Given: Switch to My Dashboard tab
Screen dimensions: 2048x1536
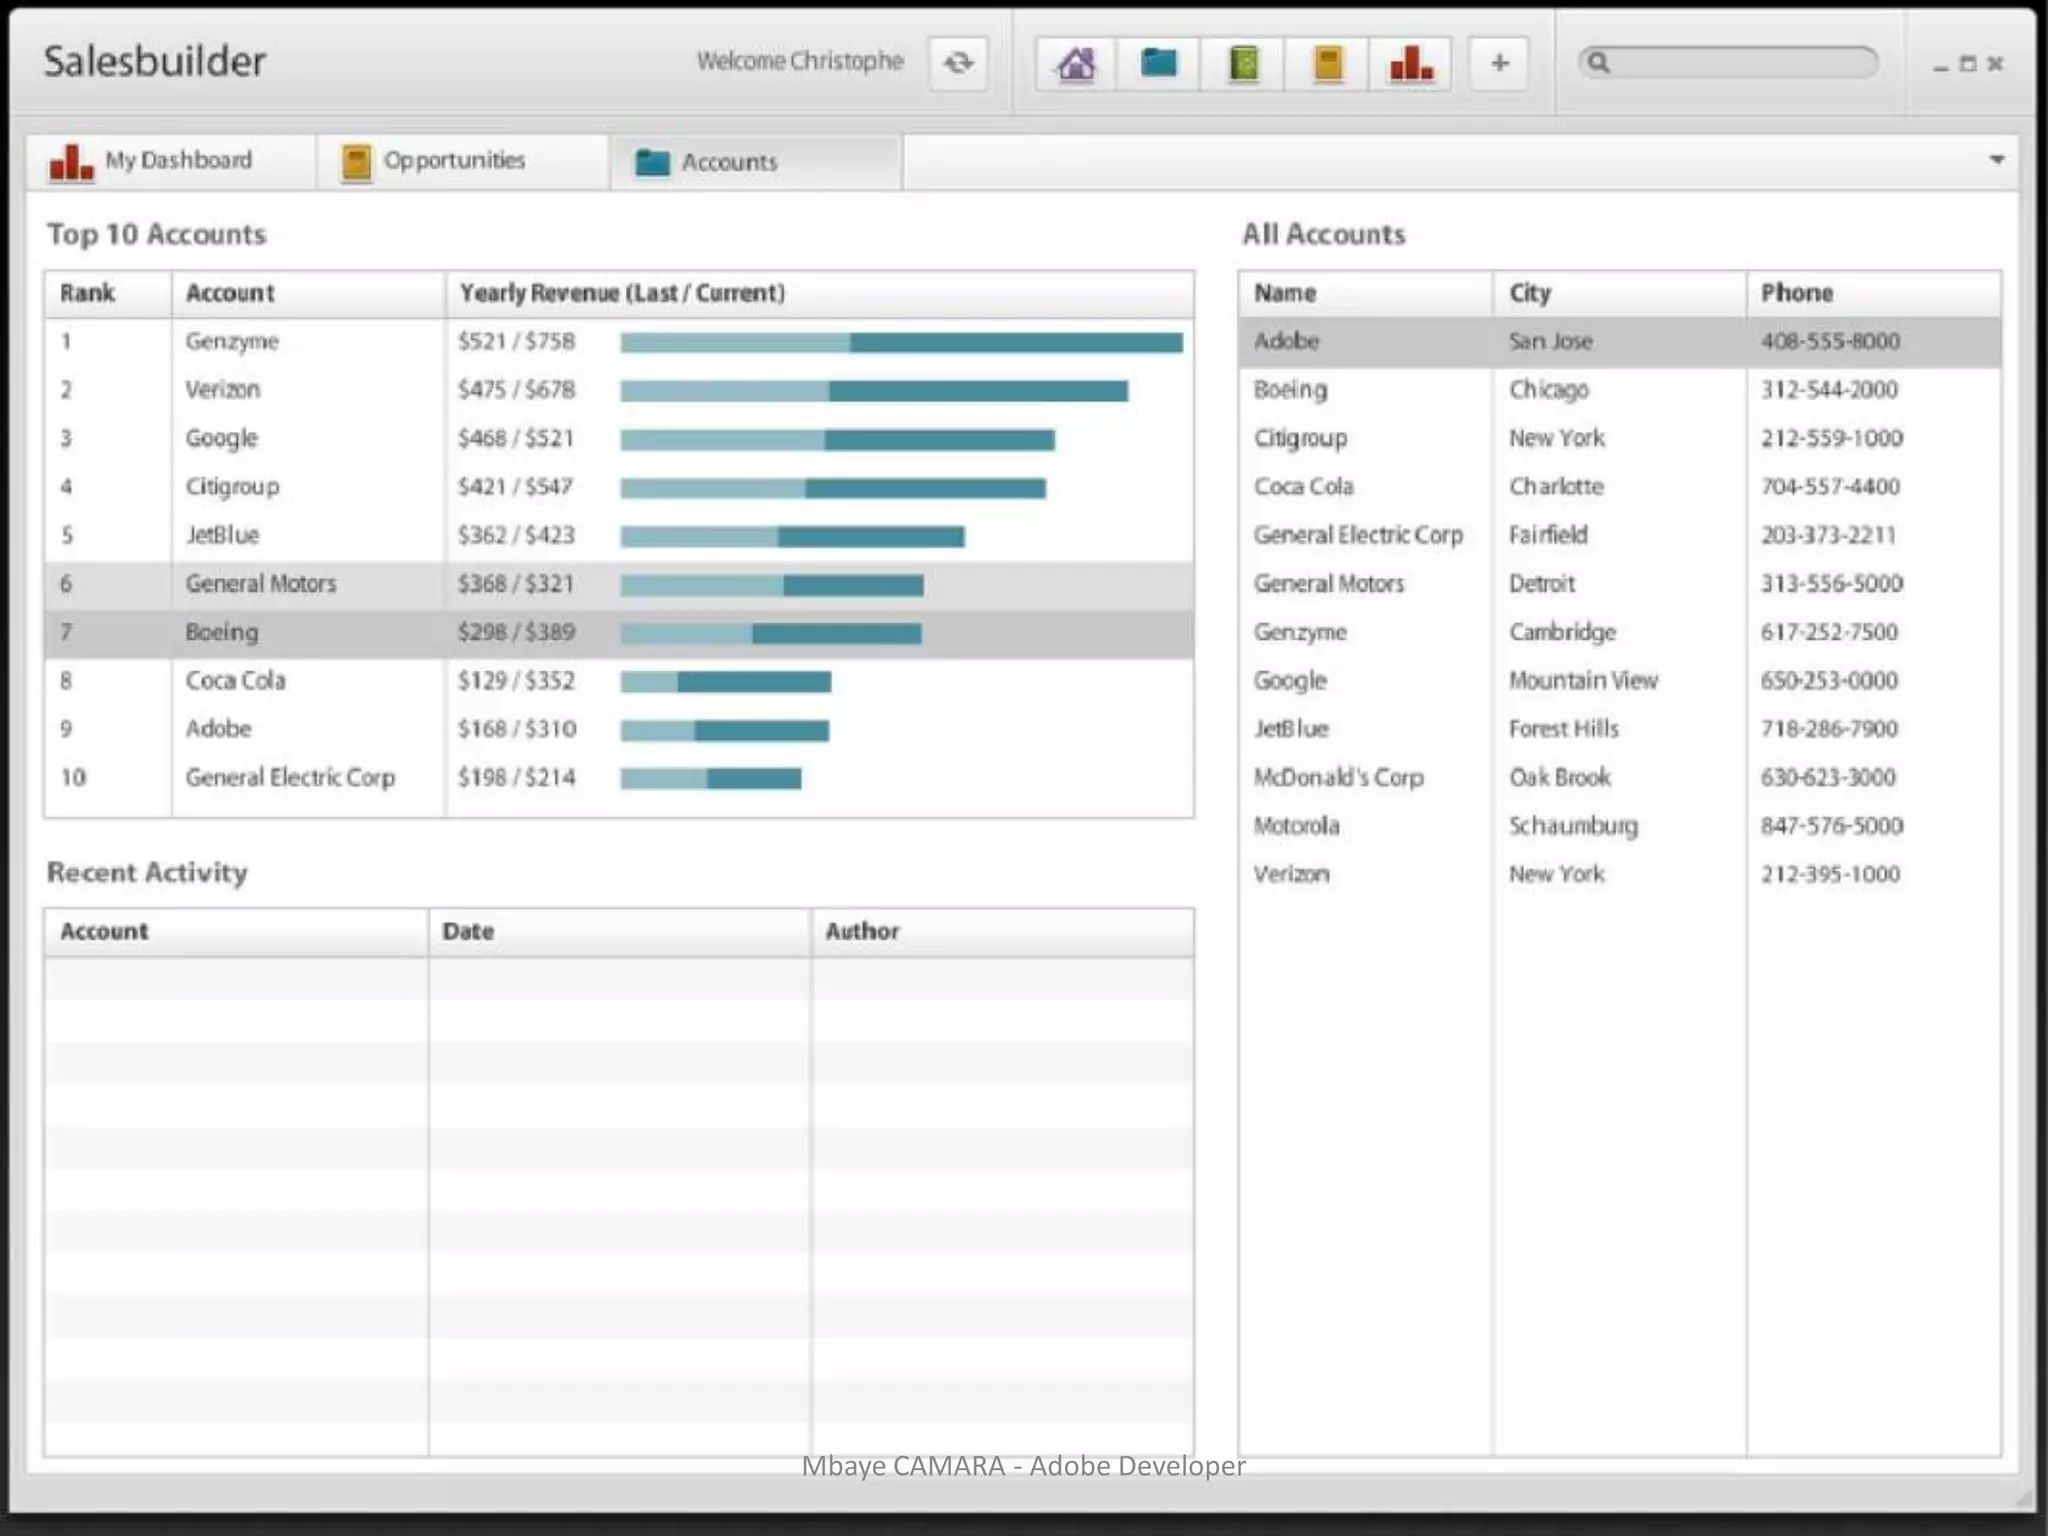Looking at the screenshot, I should (170, 161).
